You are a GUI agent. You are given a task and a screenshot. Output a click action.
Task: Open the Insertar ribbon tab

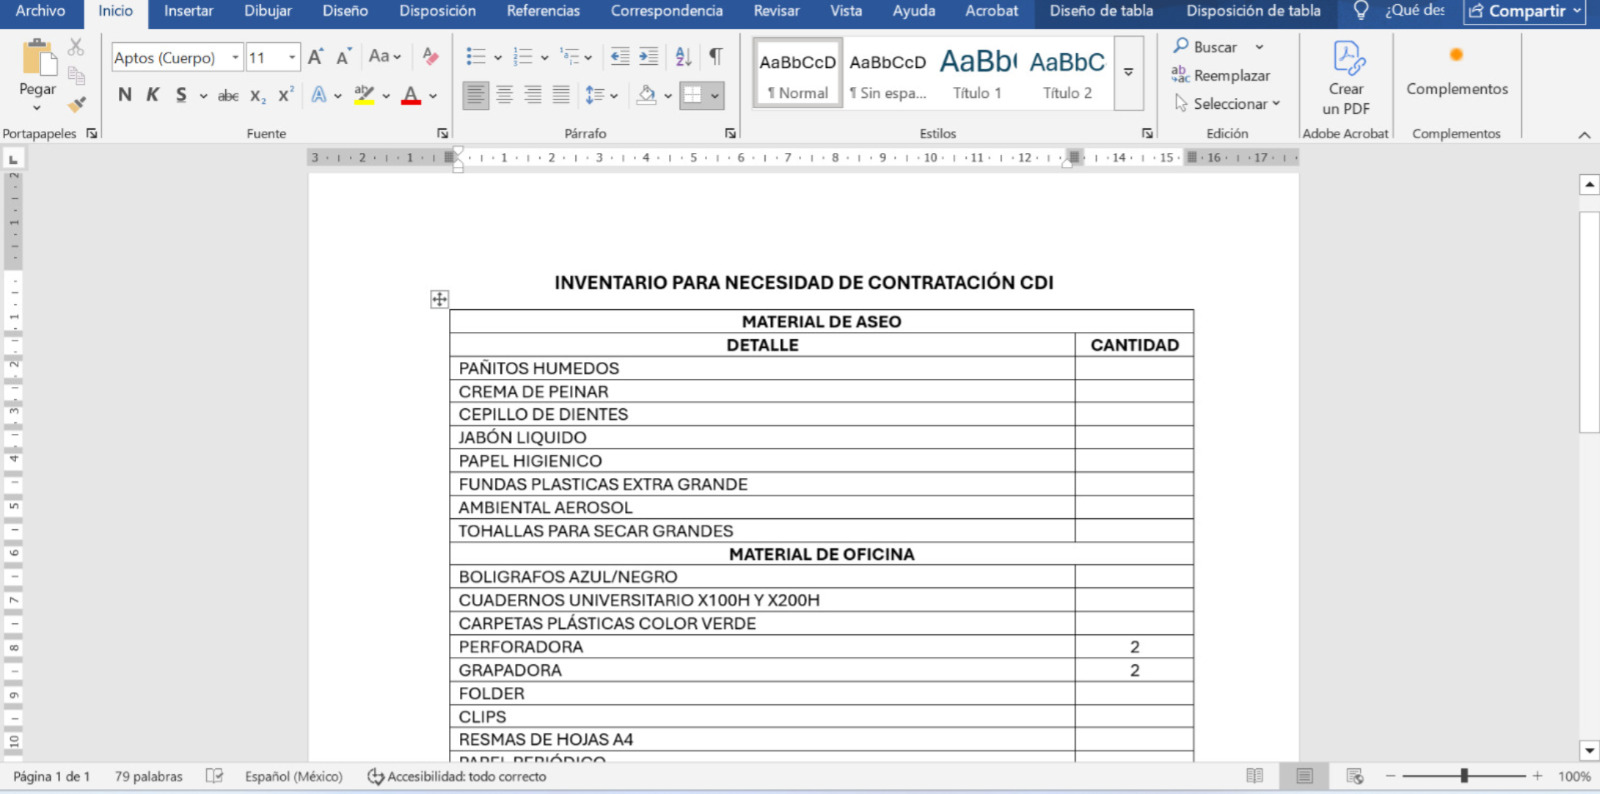(x=188, y=11)
